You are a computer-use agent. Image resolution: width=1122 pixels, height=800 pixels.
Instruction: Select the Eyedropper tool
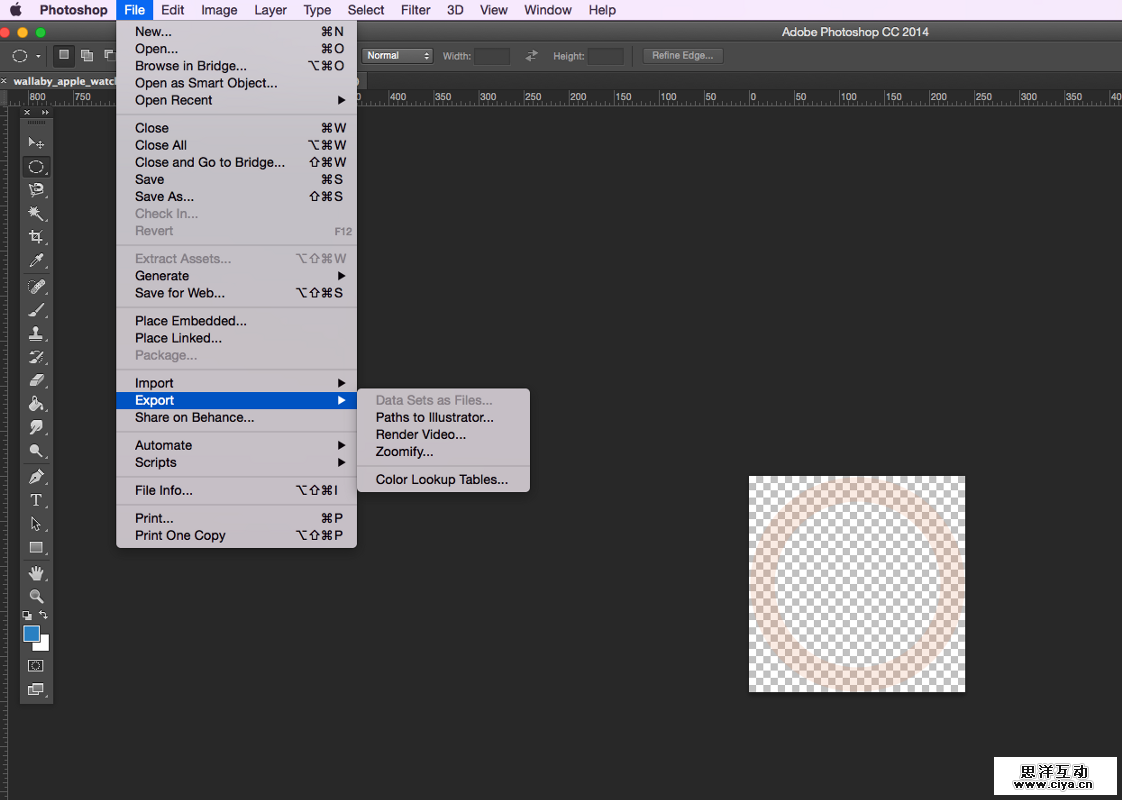(x=36, y=261)
